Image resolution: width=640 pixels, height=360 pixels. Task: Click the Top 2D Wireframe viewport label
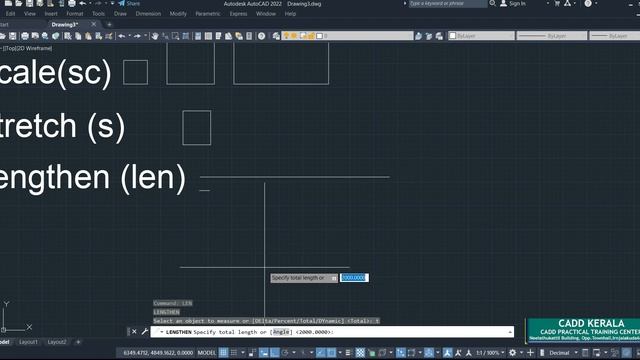pyautogui.click(x=27, y=48)
